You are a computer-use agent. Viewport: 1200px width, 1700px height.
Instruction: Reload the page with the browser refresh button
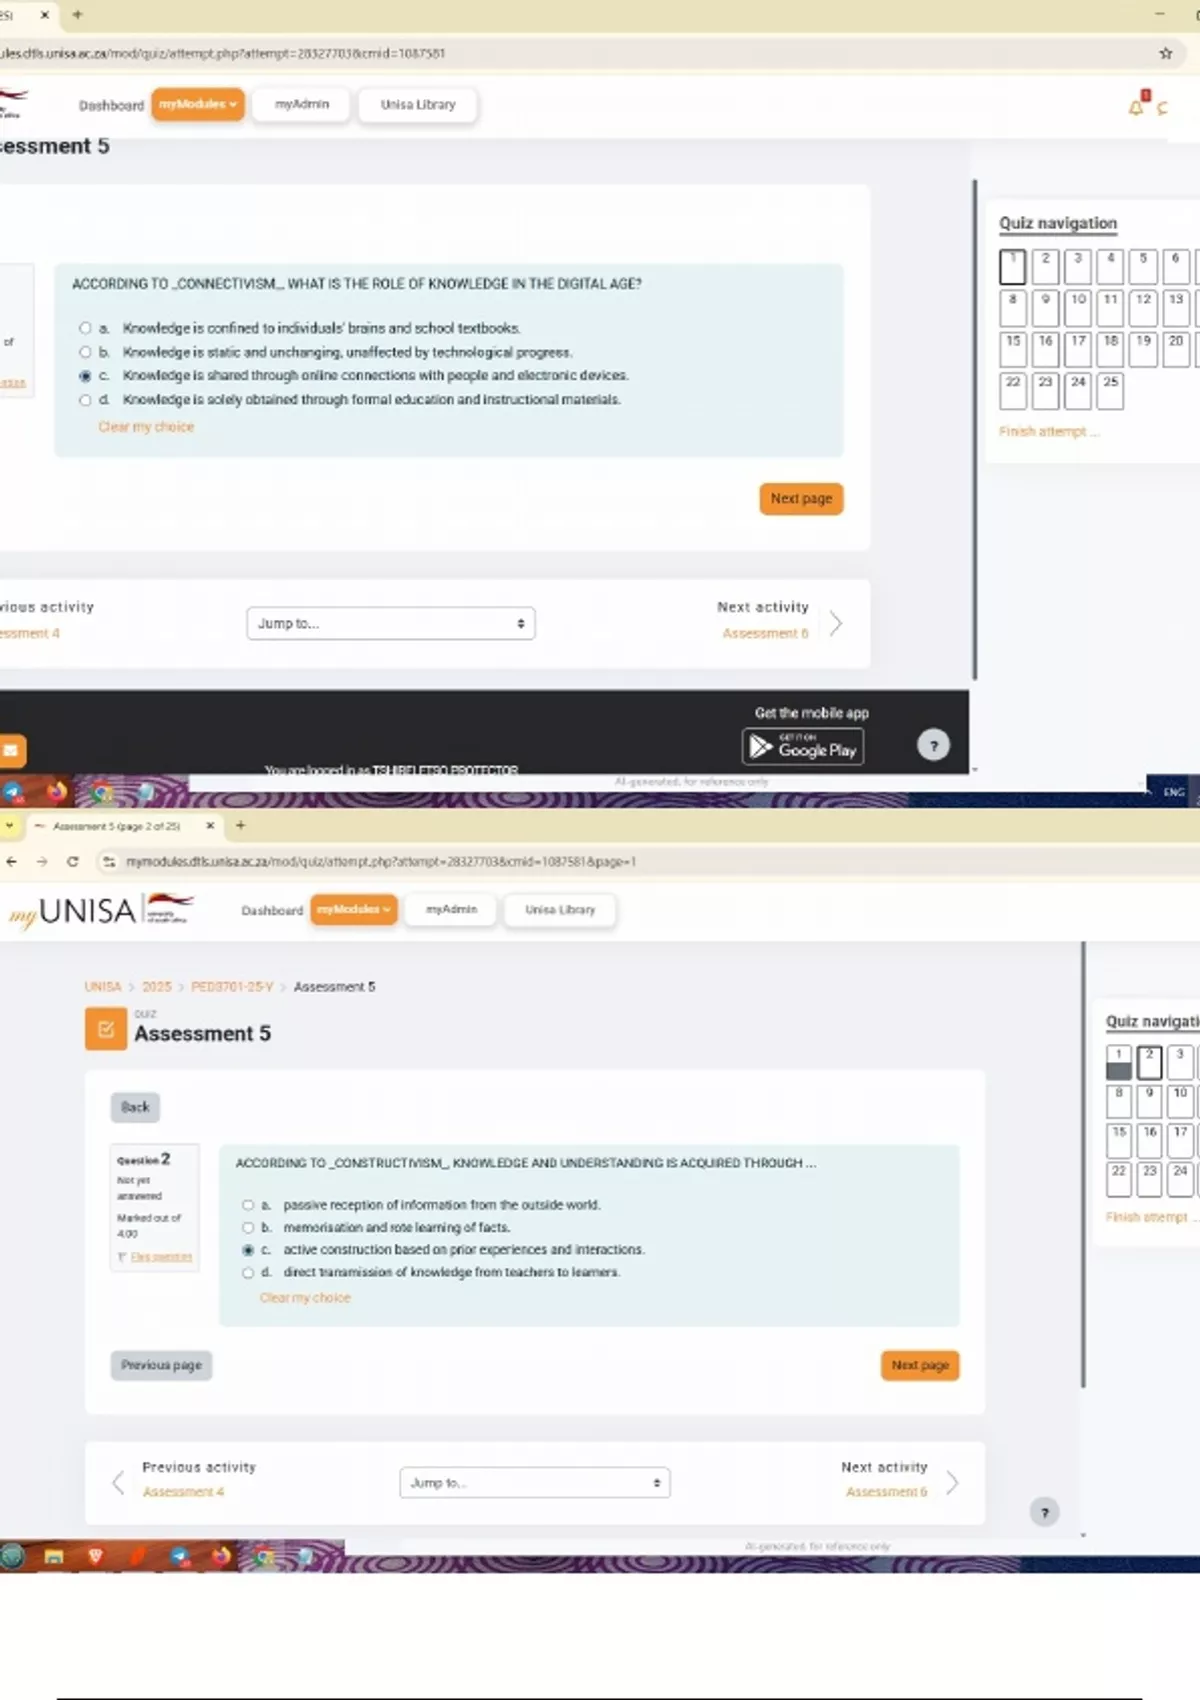click(x=72, y=861)
